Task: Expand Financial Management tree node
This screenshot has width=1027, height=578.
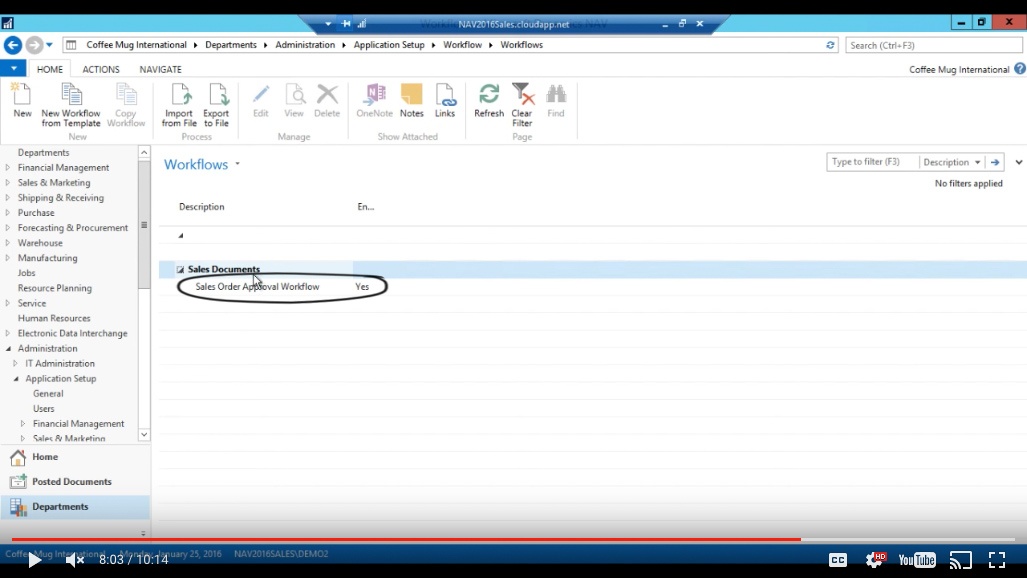Action: click(x=8, y=168)
